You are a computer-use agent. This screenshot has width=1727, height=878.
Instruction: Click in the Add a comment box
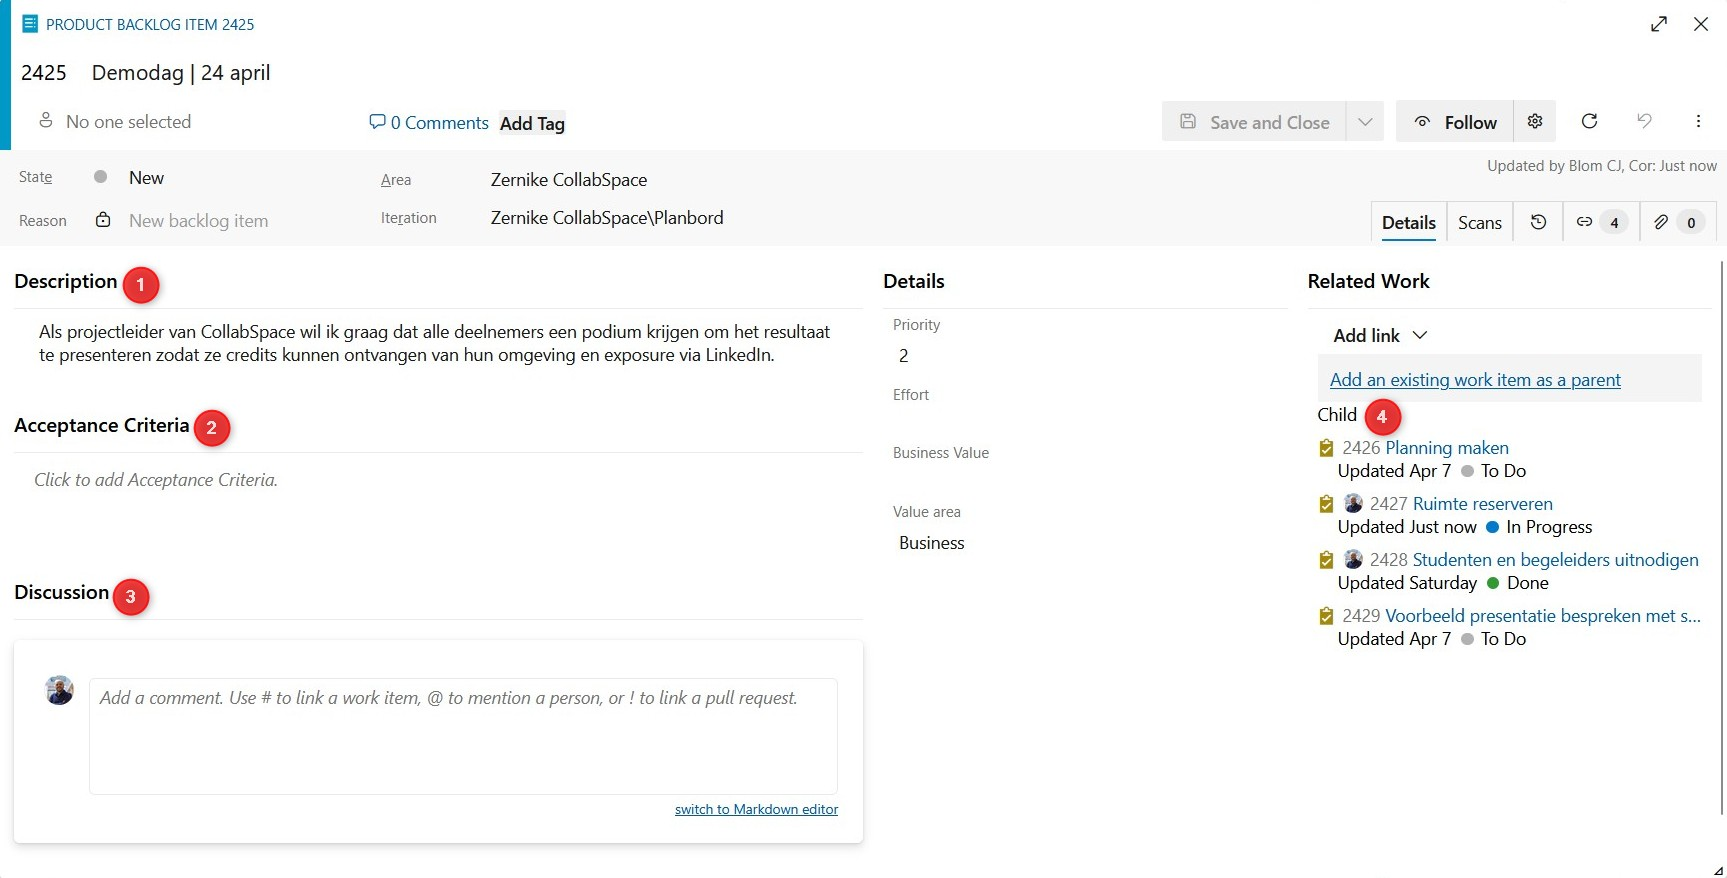coord(463,736)
